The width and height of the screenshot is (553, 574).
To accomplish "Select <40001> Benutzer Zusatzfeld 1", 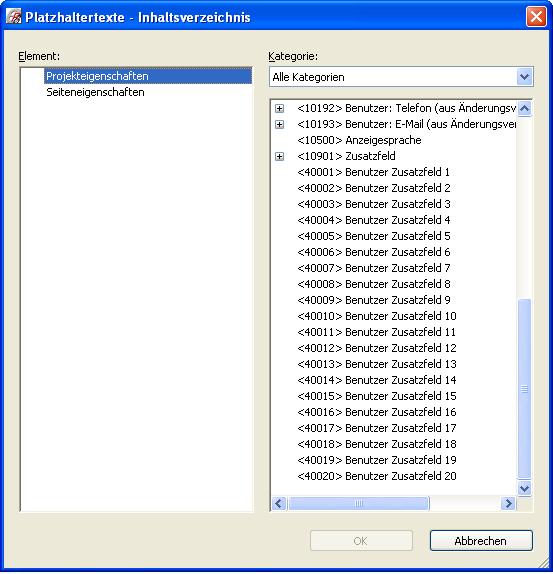I will click(x=373, y=172).
